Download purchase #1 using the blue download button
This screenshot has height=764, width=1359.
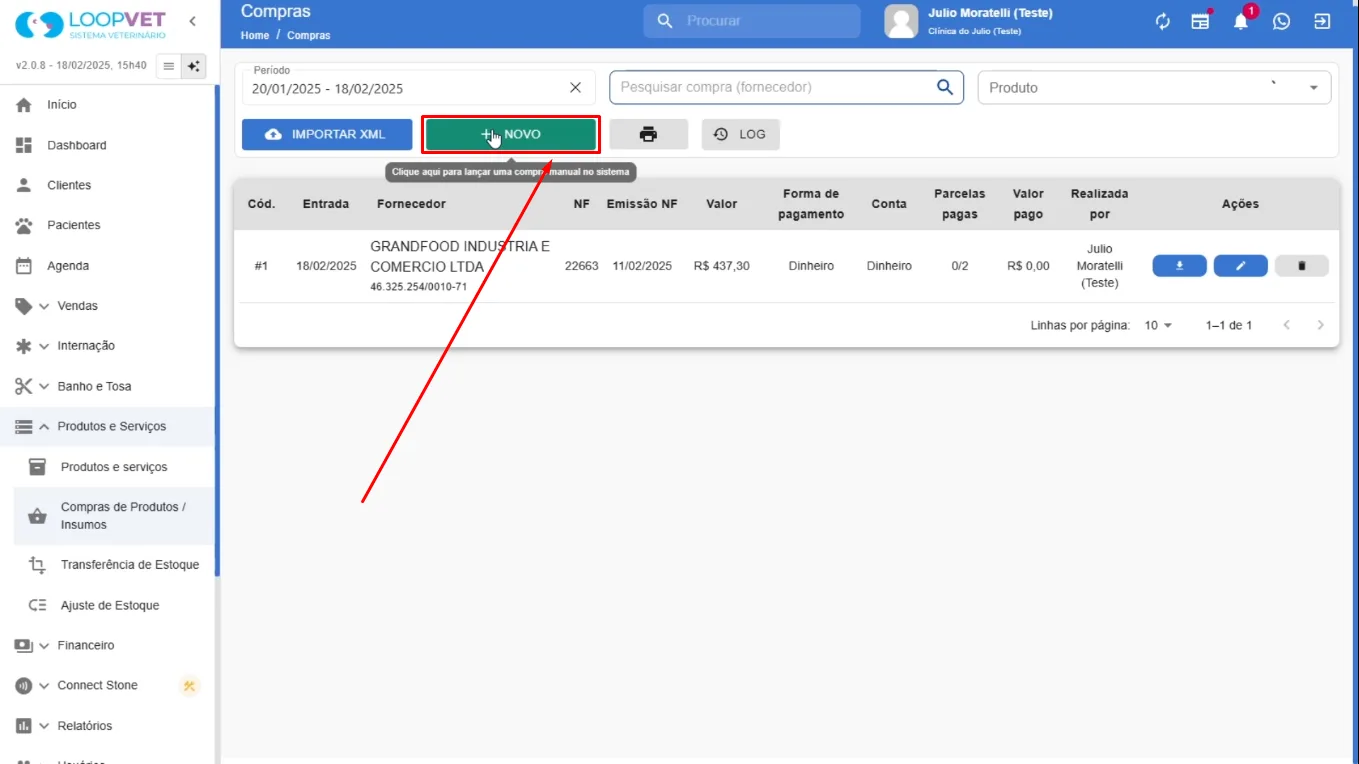tap(1180, 266)
